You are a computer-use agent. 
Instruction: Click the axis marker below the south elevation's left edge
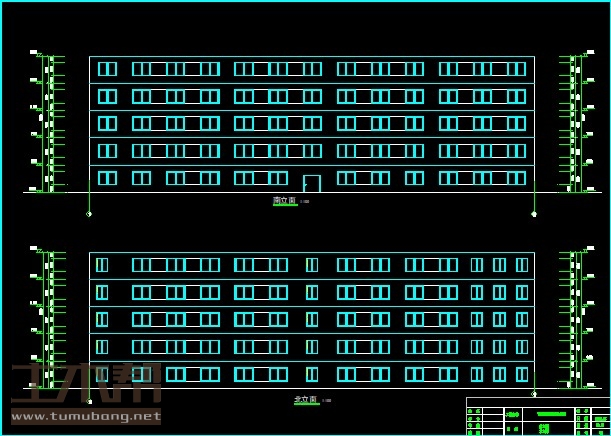tap(89, 214)
